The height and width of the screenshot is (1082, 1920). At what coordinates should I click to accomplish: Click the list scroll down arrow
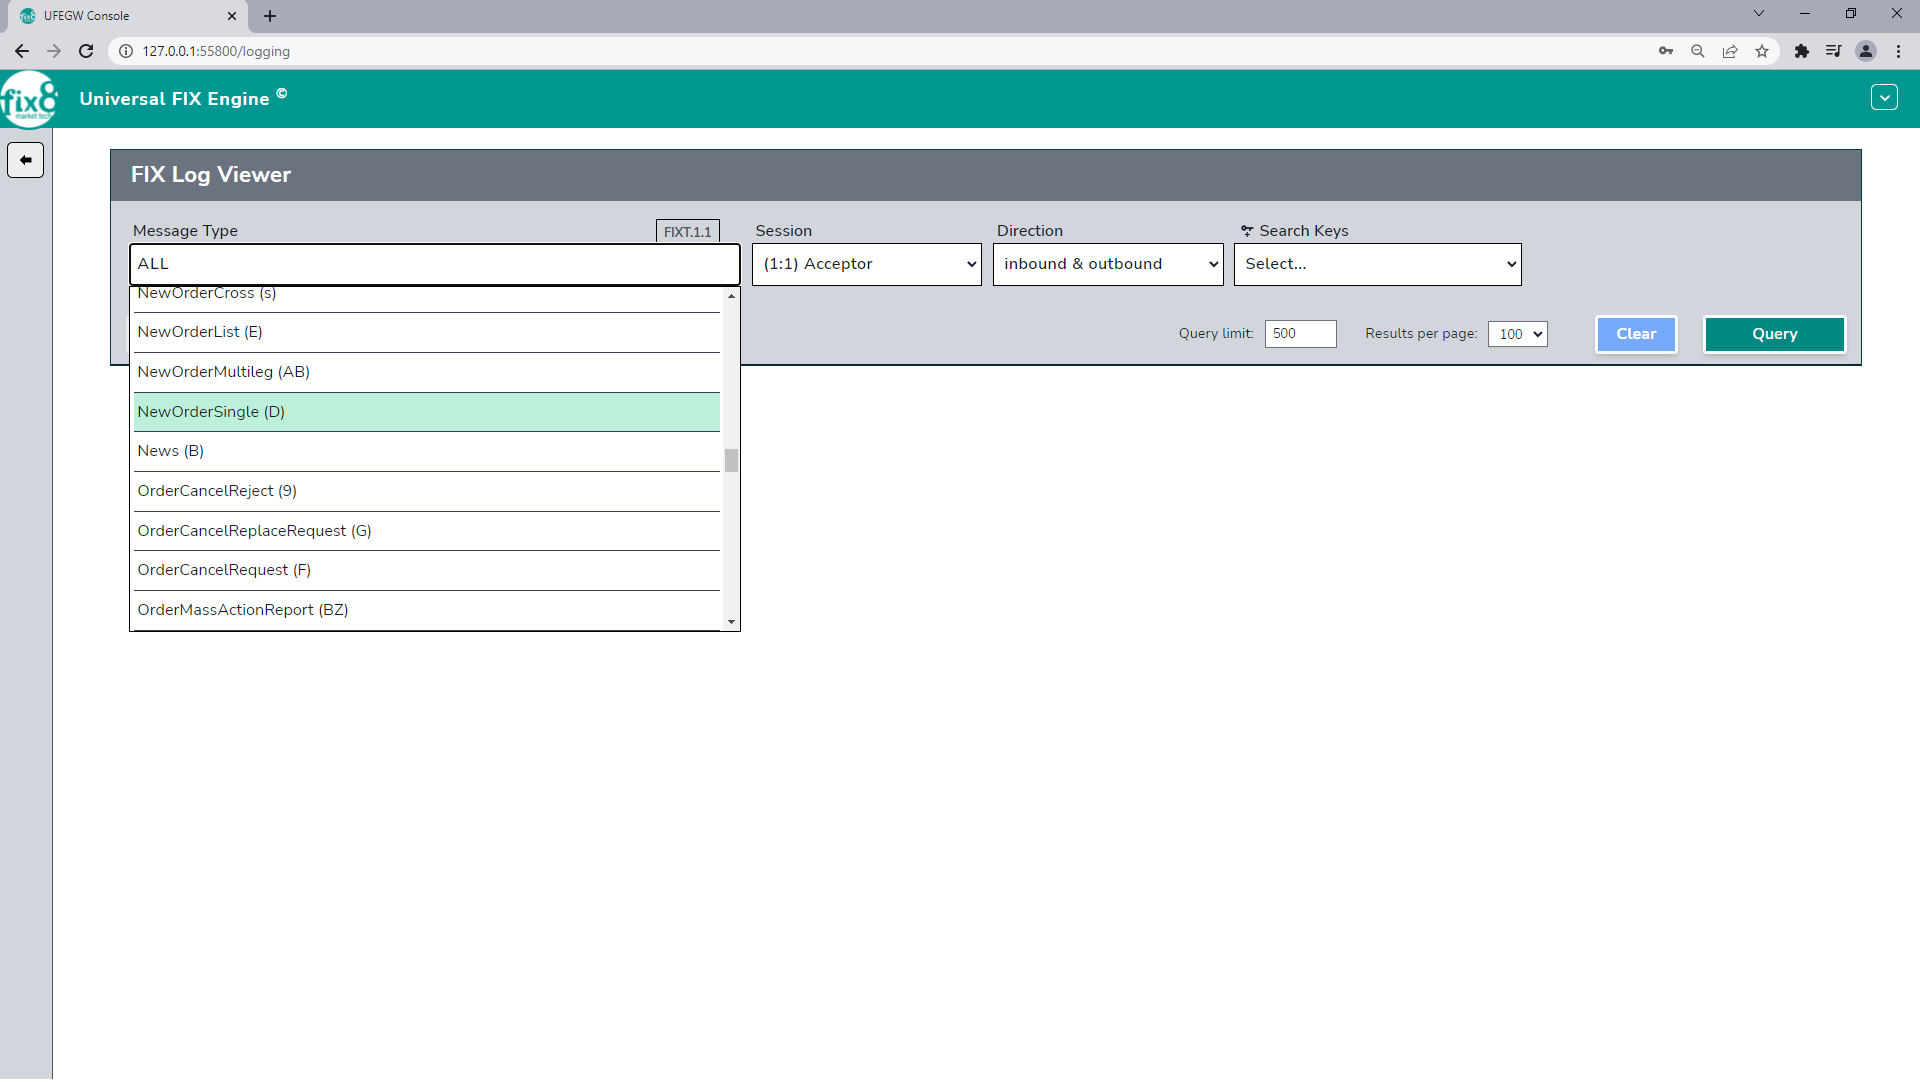(731, 622)
